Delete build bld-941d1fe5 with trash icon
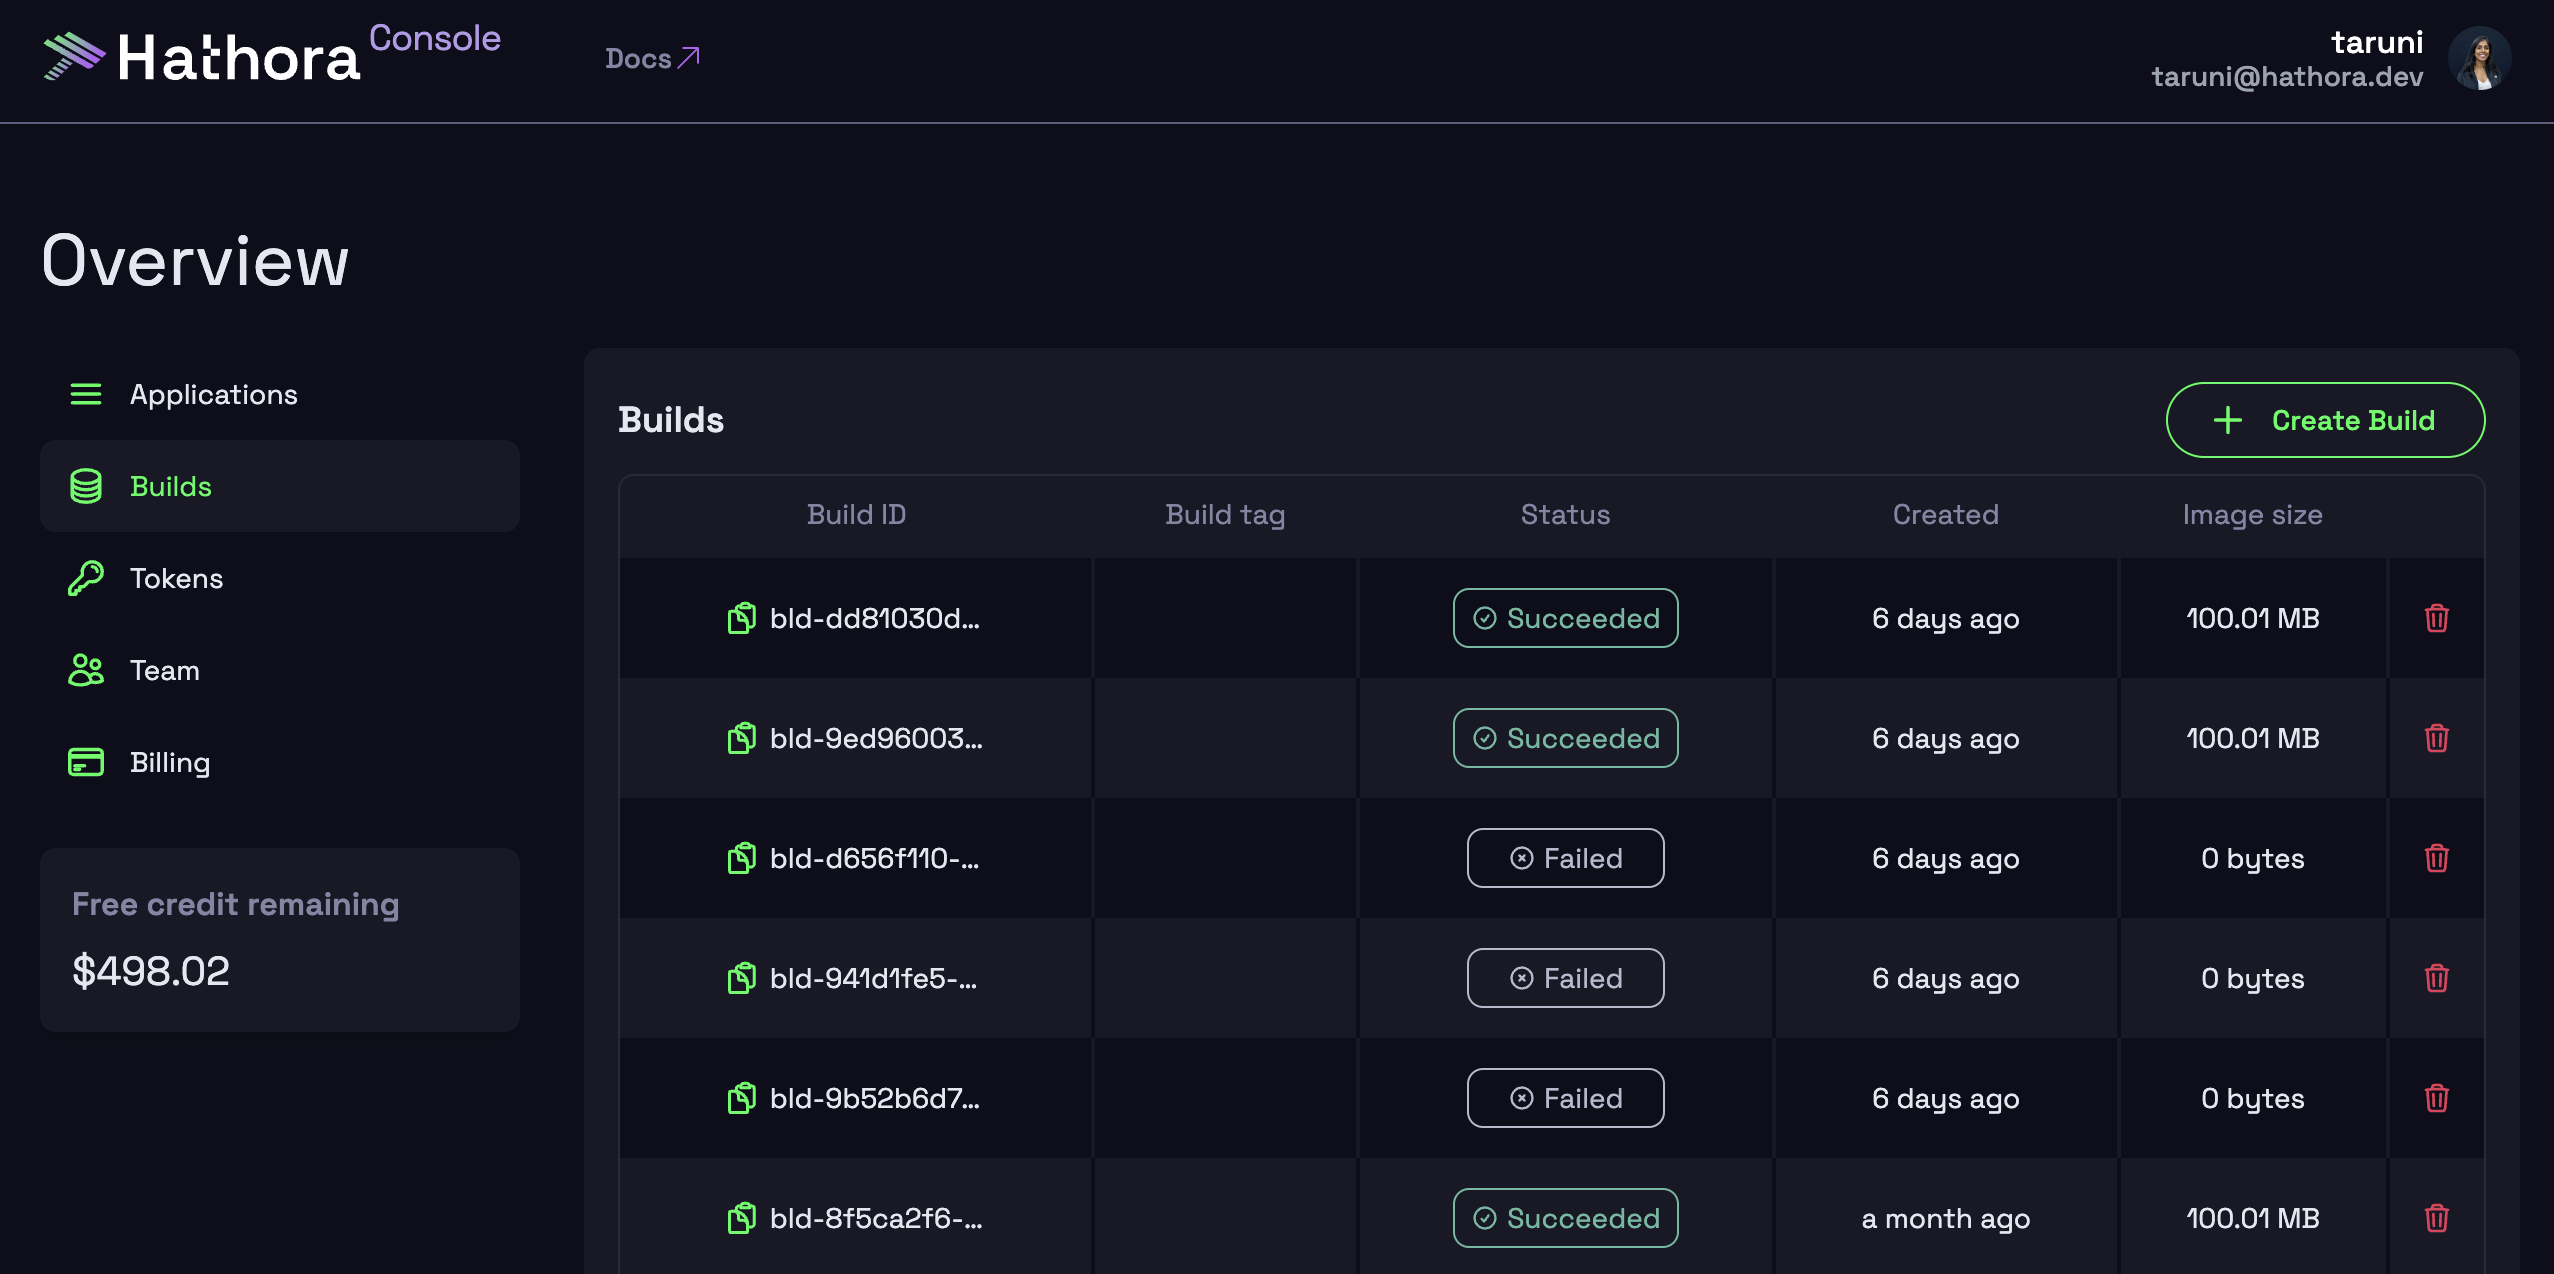Viewport: 2554px width, 1274px height. (x=2436, y=978)
